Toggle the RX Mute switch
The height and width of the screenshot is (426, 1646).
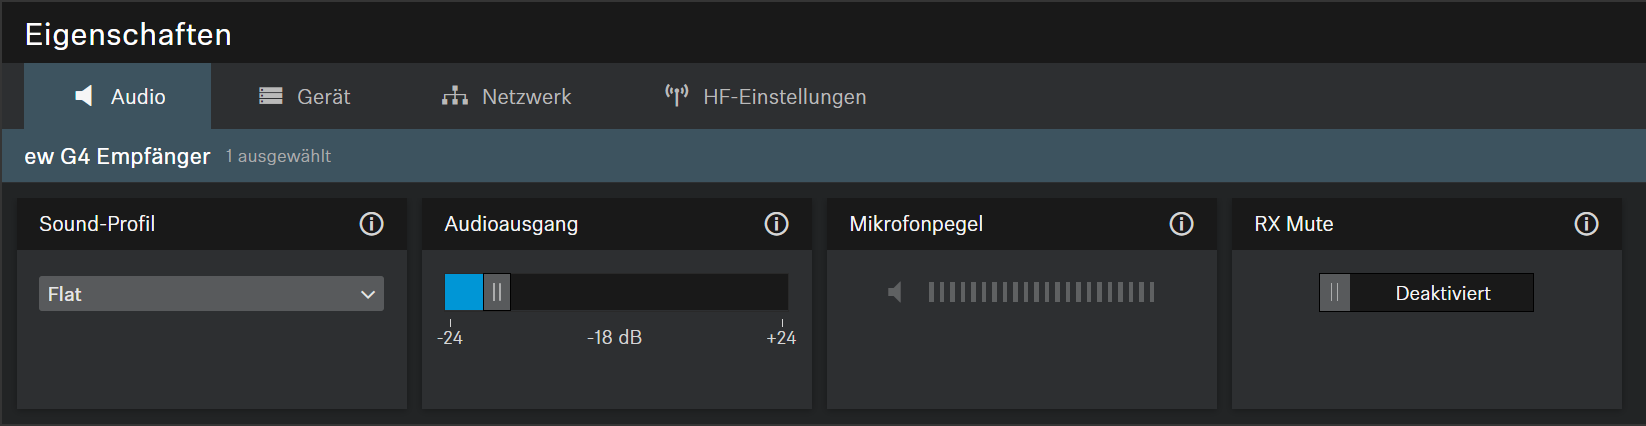pos(1335,293)
